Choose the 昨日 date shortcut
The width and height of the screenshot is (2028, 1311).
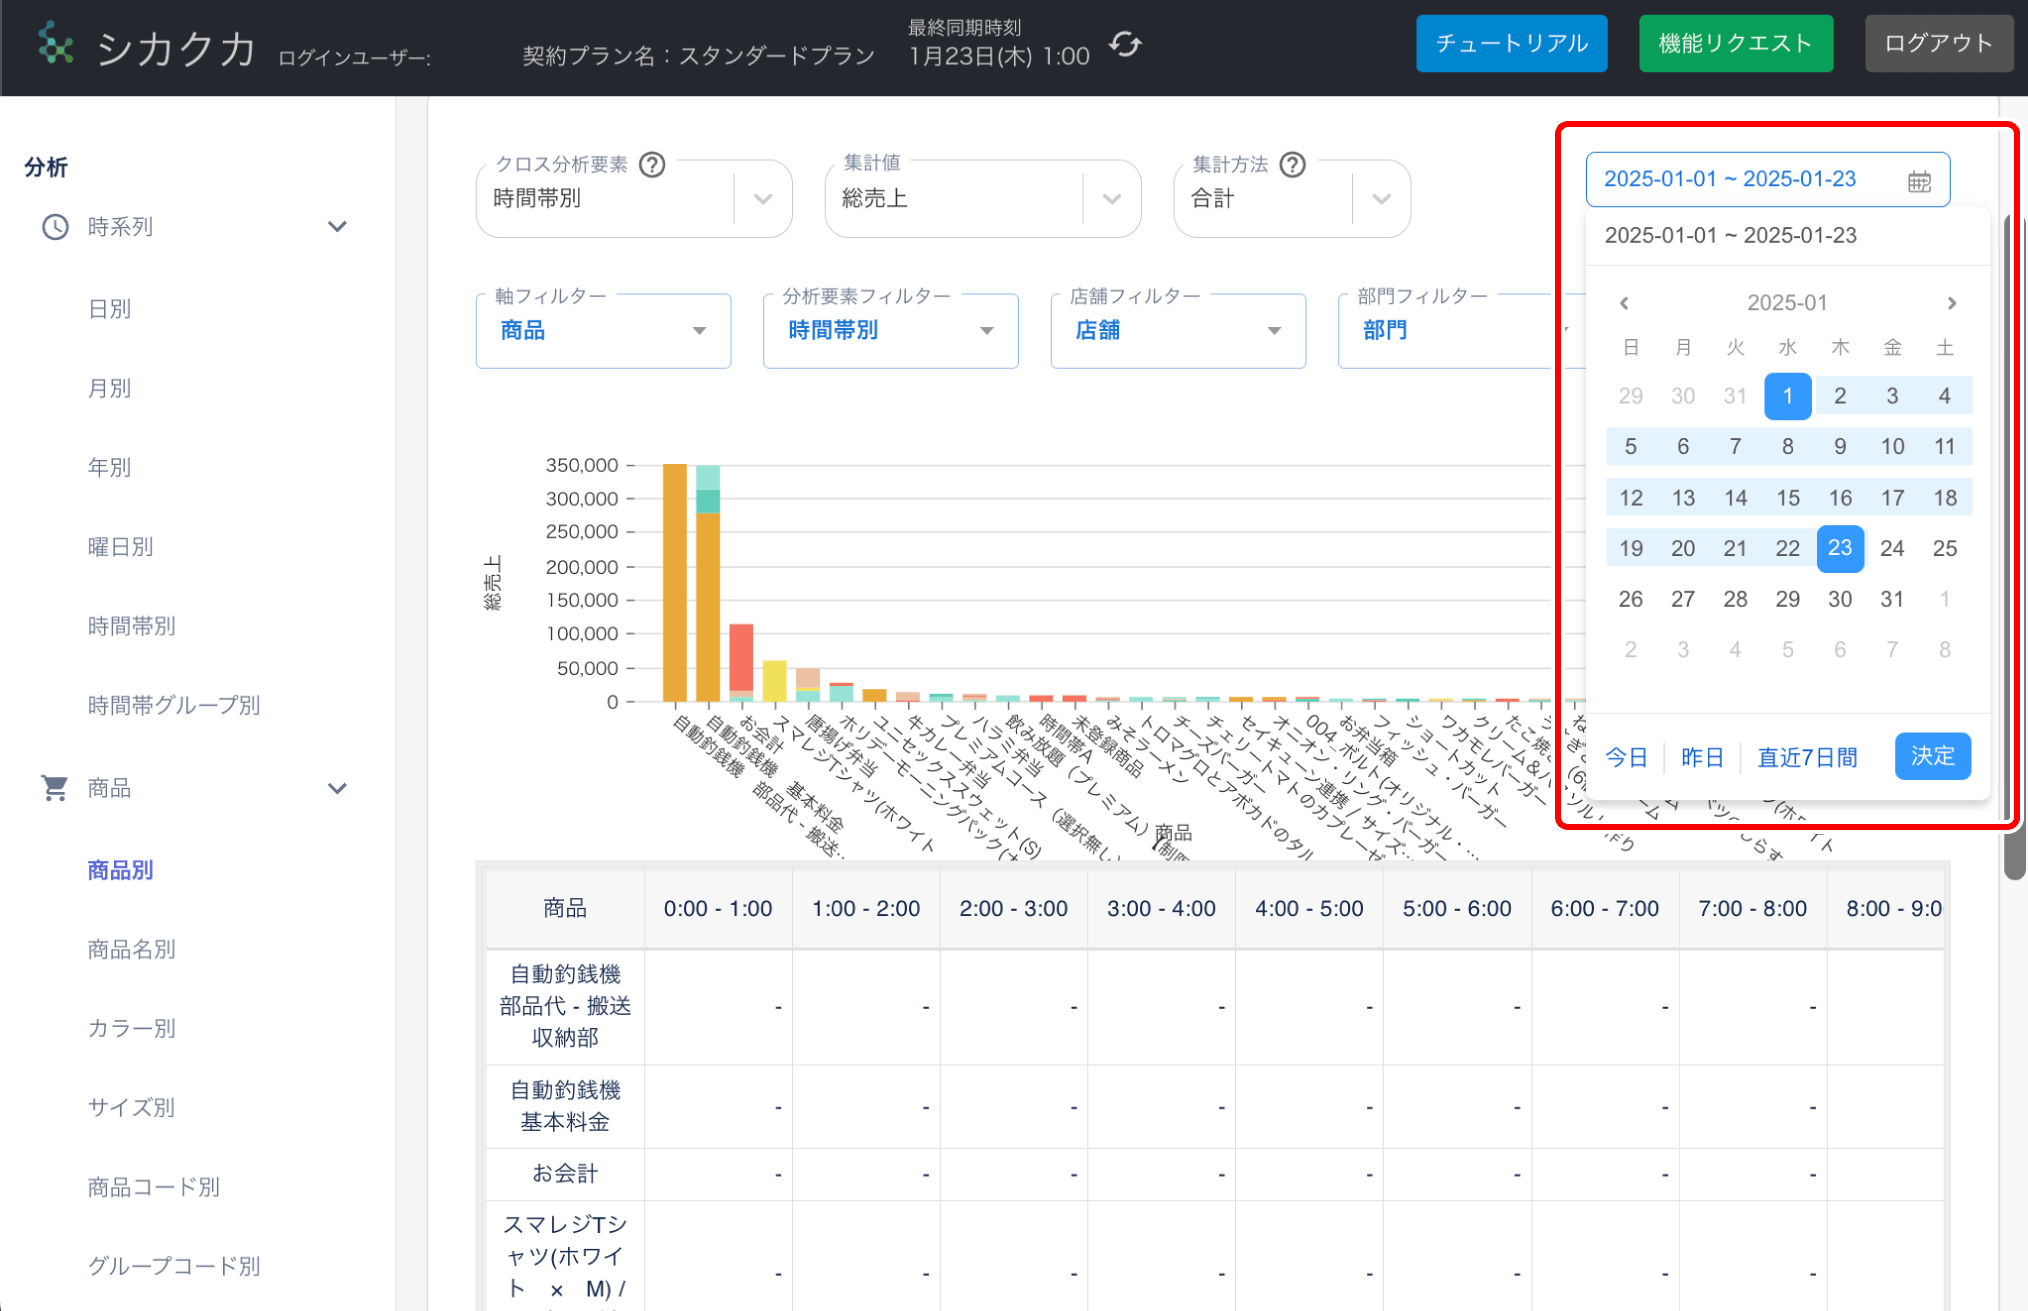coord(1702,758)
